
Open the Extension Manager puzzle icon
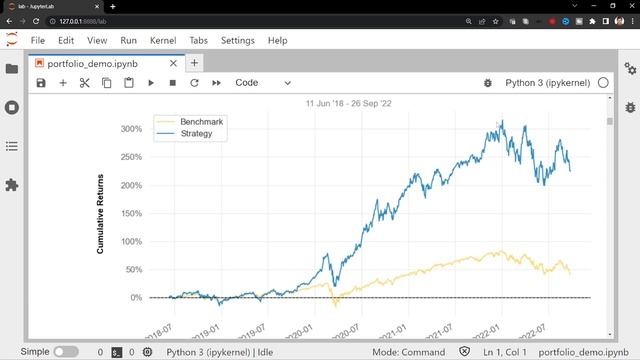[12, 185]
